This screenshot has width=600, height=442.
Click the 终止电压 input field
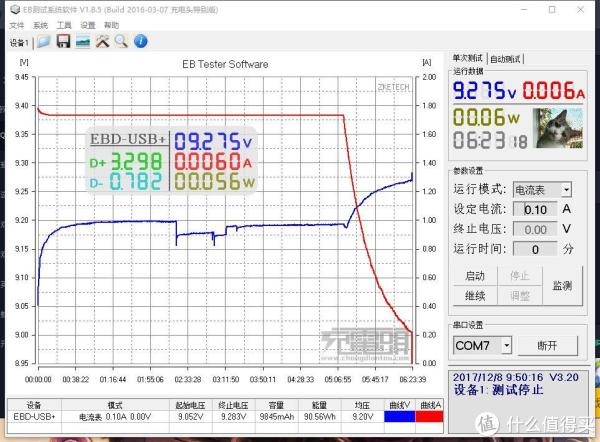[x=535, y=229]
